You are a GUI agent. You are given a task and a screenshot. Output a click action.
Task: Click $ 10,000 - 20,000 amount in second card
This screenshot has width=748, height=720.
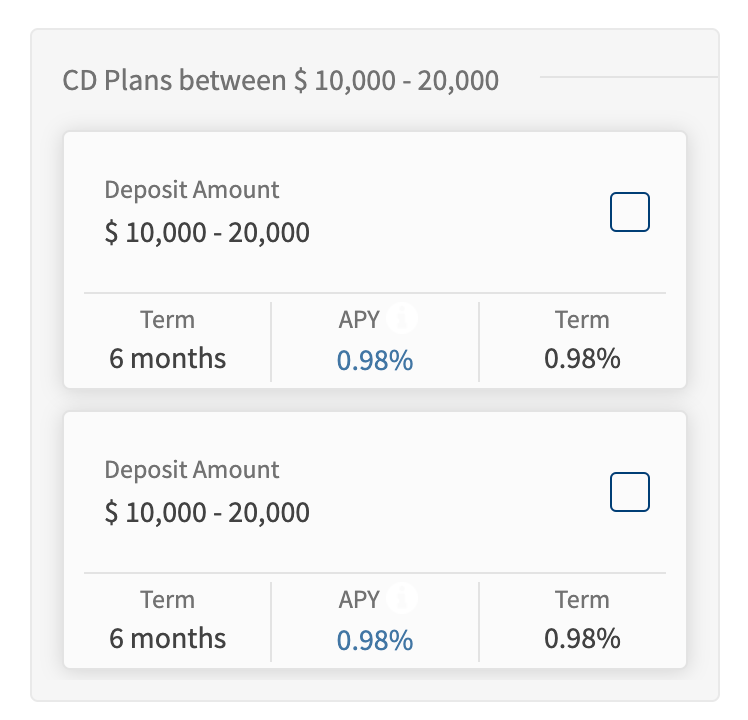click(x=207, y=513)
